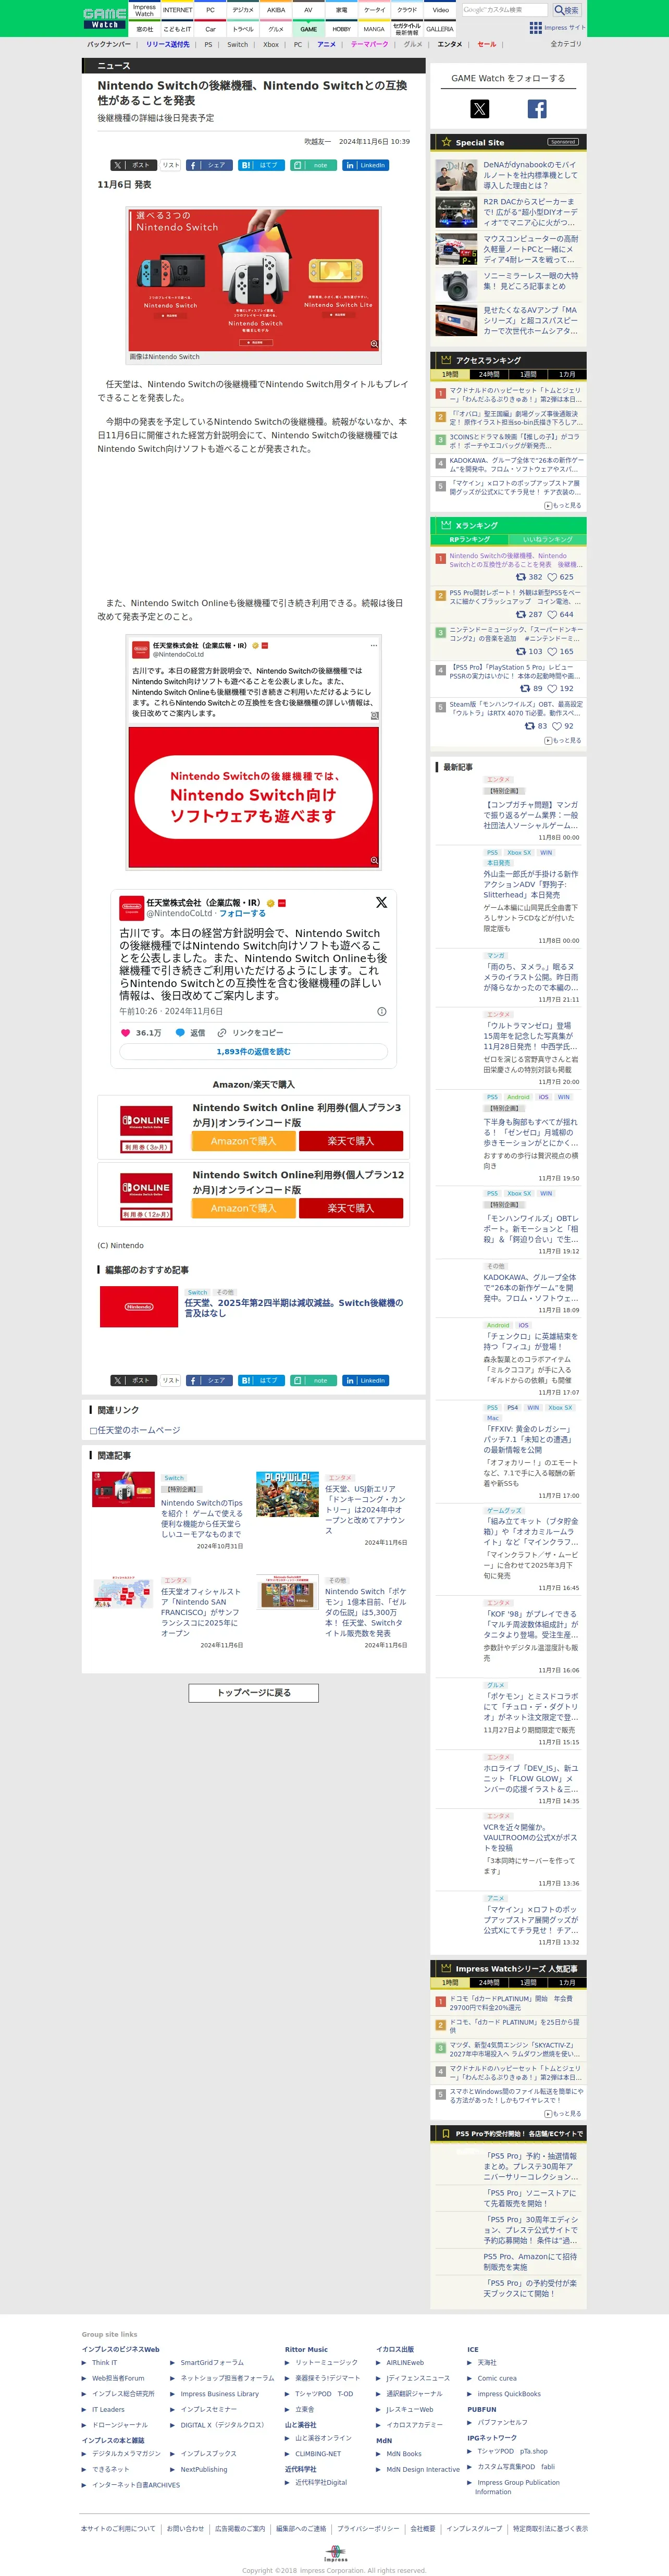This screenshot has width=669, height=2576.
Task: Open the 天海社 group site link
Action: pos(487,2362)
